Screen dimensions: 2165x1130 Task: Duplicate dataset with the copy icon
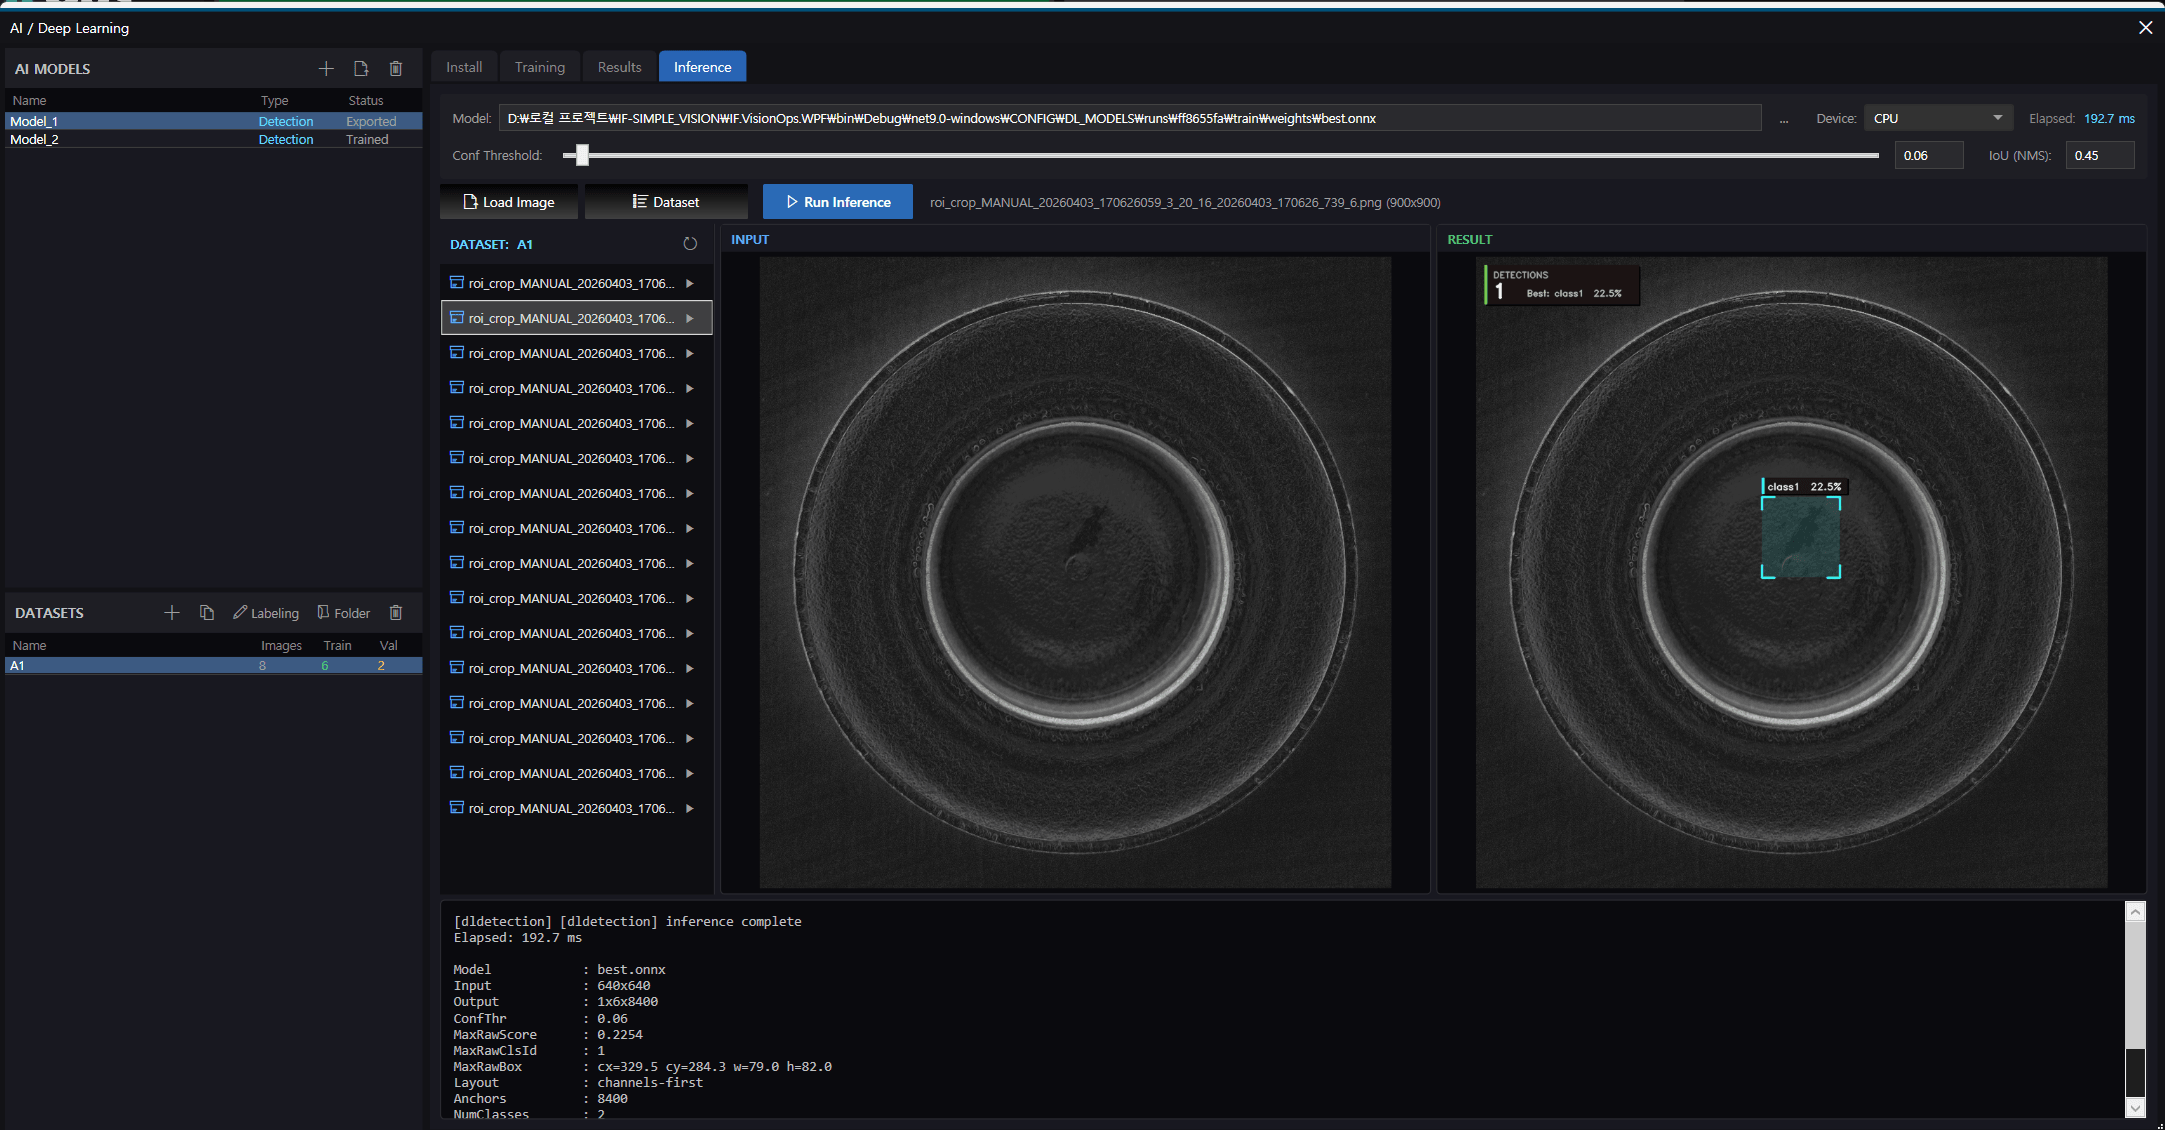pos(207,613)
